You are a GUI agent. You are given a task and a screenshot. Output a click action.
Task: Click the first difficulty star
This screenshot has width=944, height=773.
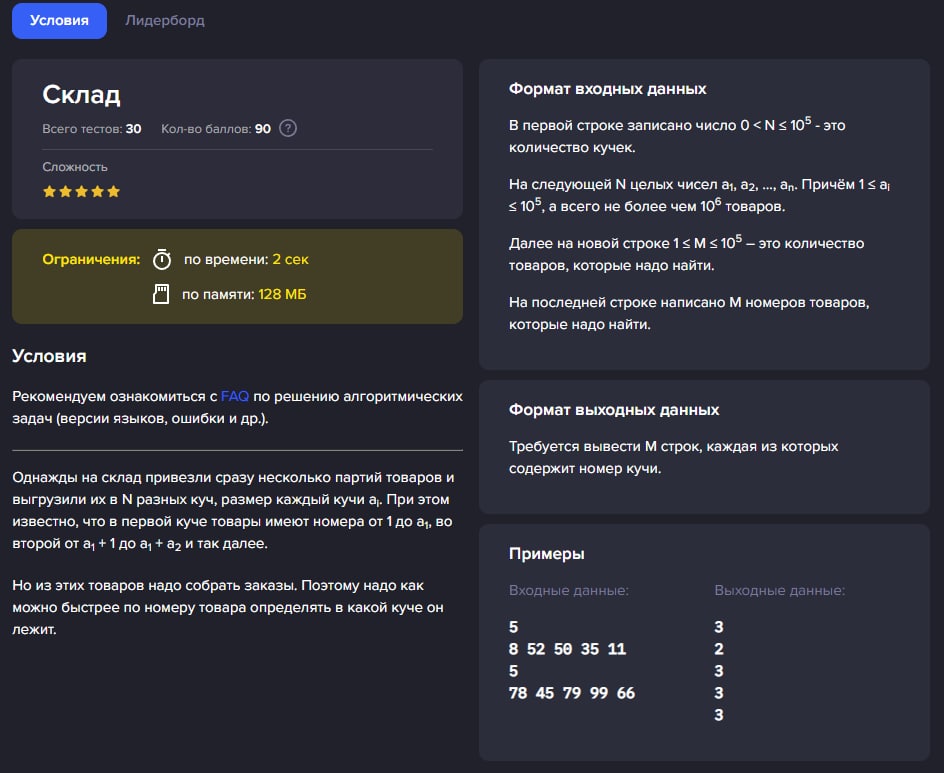point(49,191)
